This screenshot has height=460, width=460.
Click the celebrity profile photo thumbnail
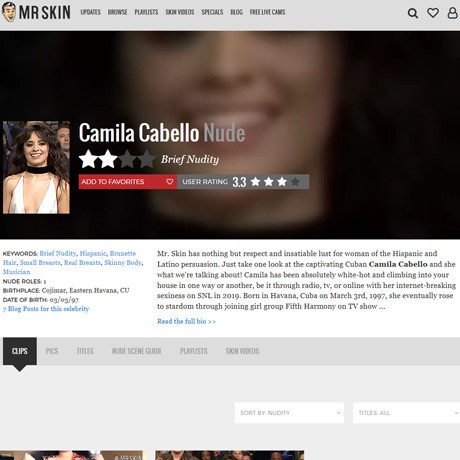(x=36, y=167)
